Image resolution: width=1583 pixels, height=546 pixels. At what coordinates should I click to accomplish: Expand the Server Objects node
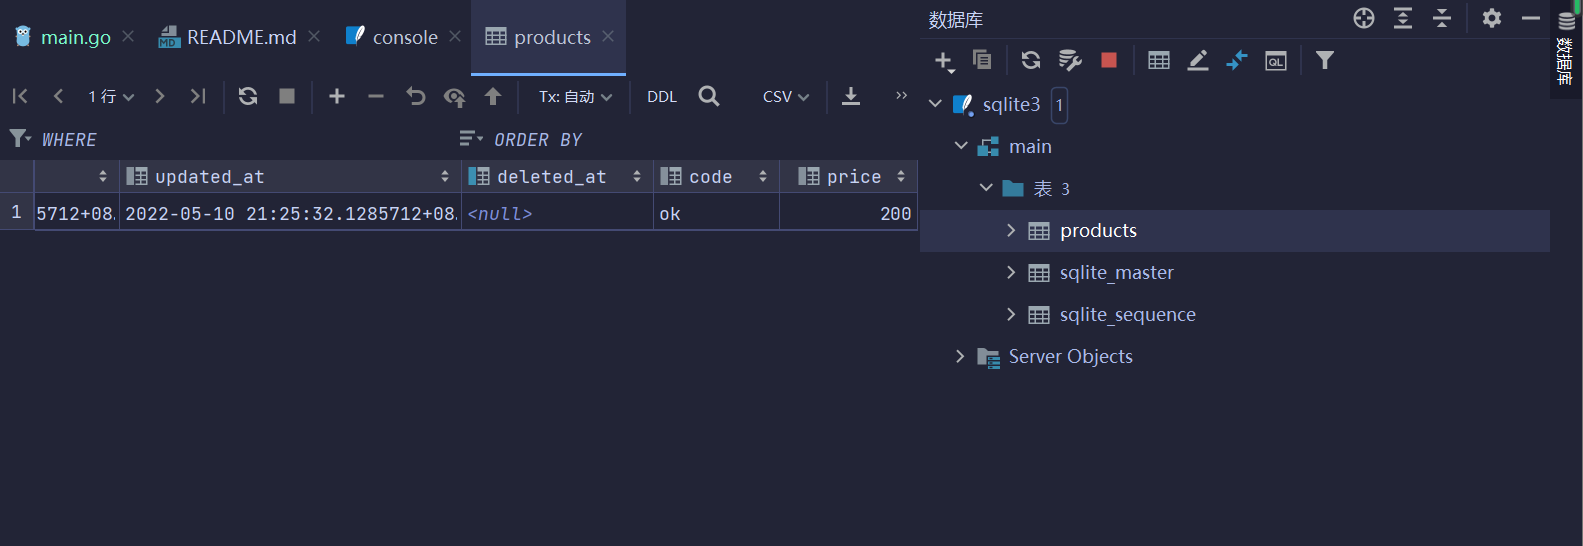tap(960, 357)
